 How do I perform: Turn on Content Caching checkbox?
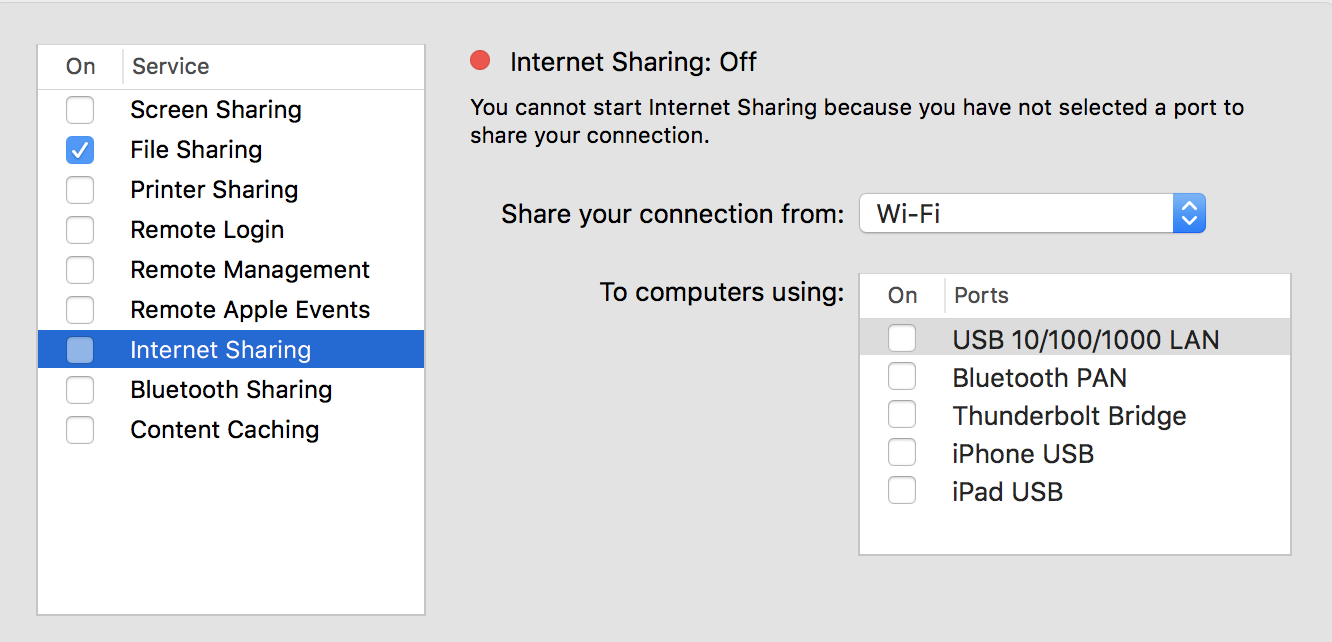pos(80,430)
